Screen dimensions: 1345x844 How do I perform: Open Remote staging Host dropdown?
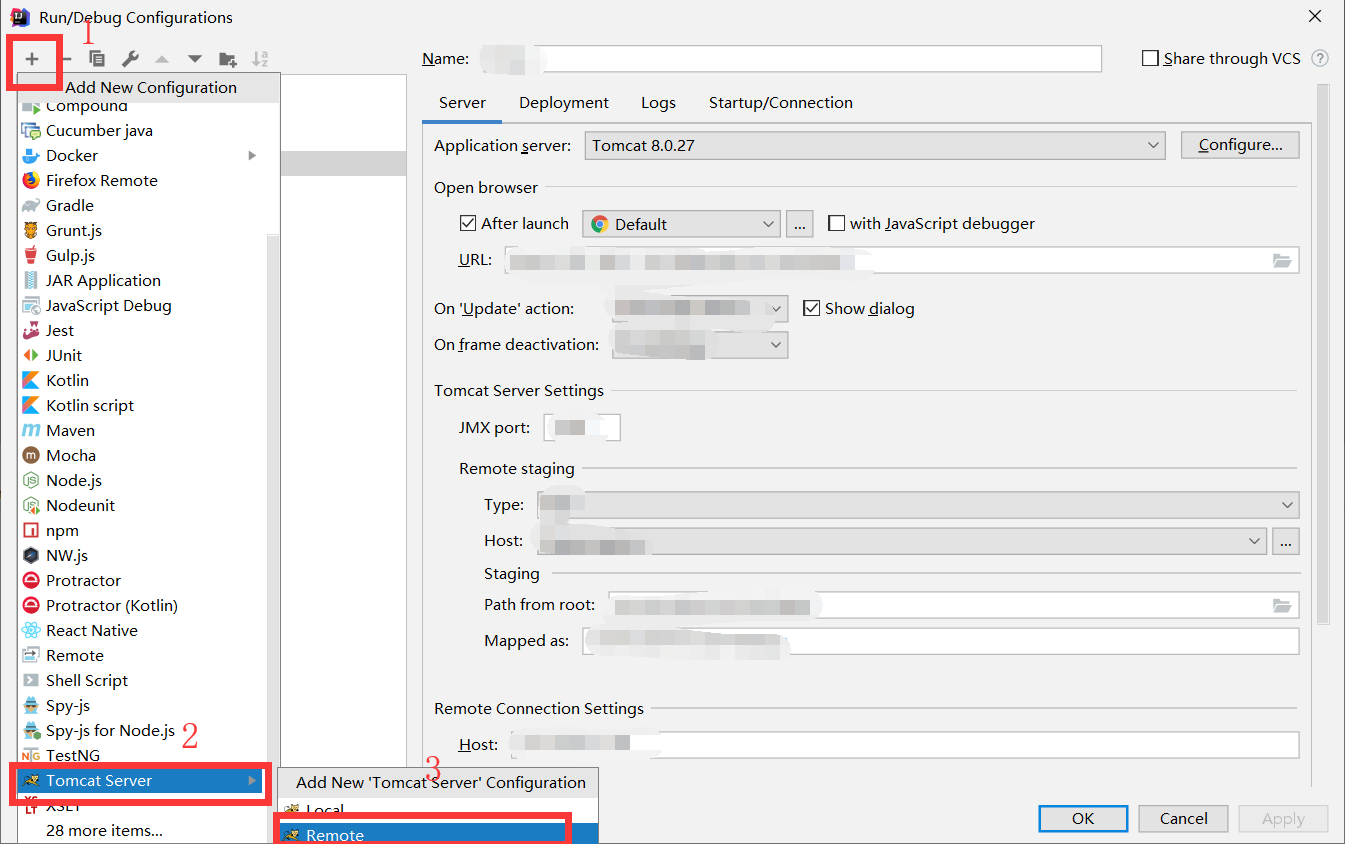(x=902, y=541)
